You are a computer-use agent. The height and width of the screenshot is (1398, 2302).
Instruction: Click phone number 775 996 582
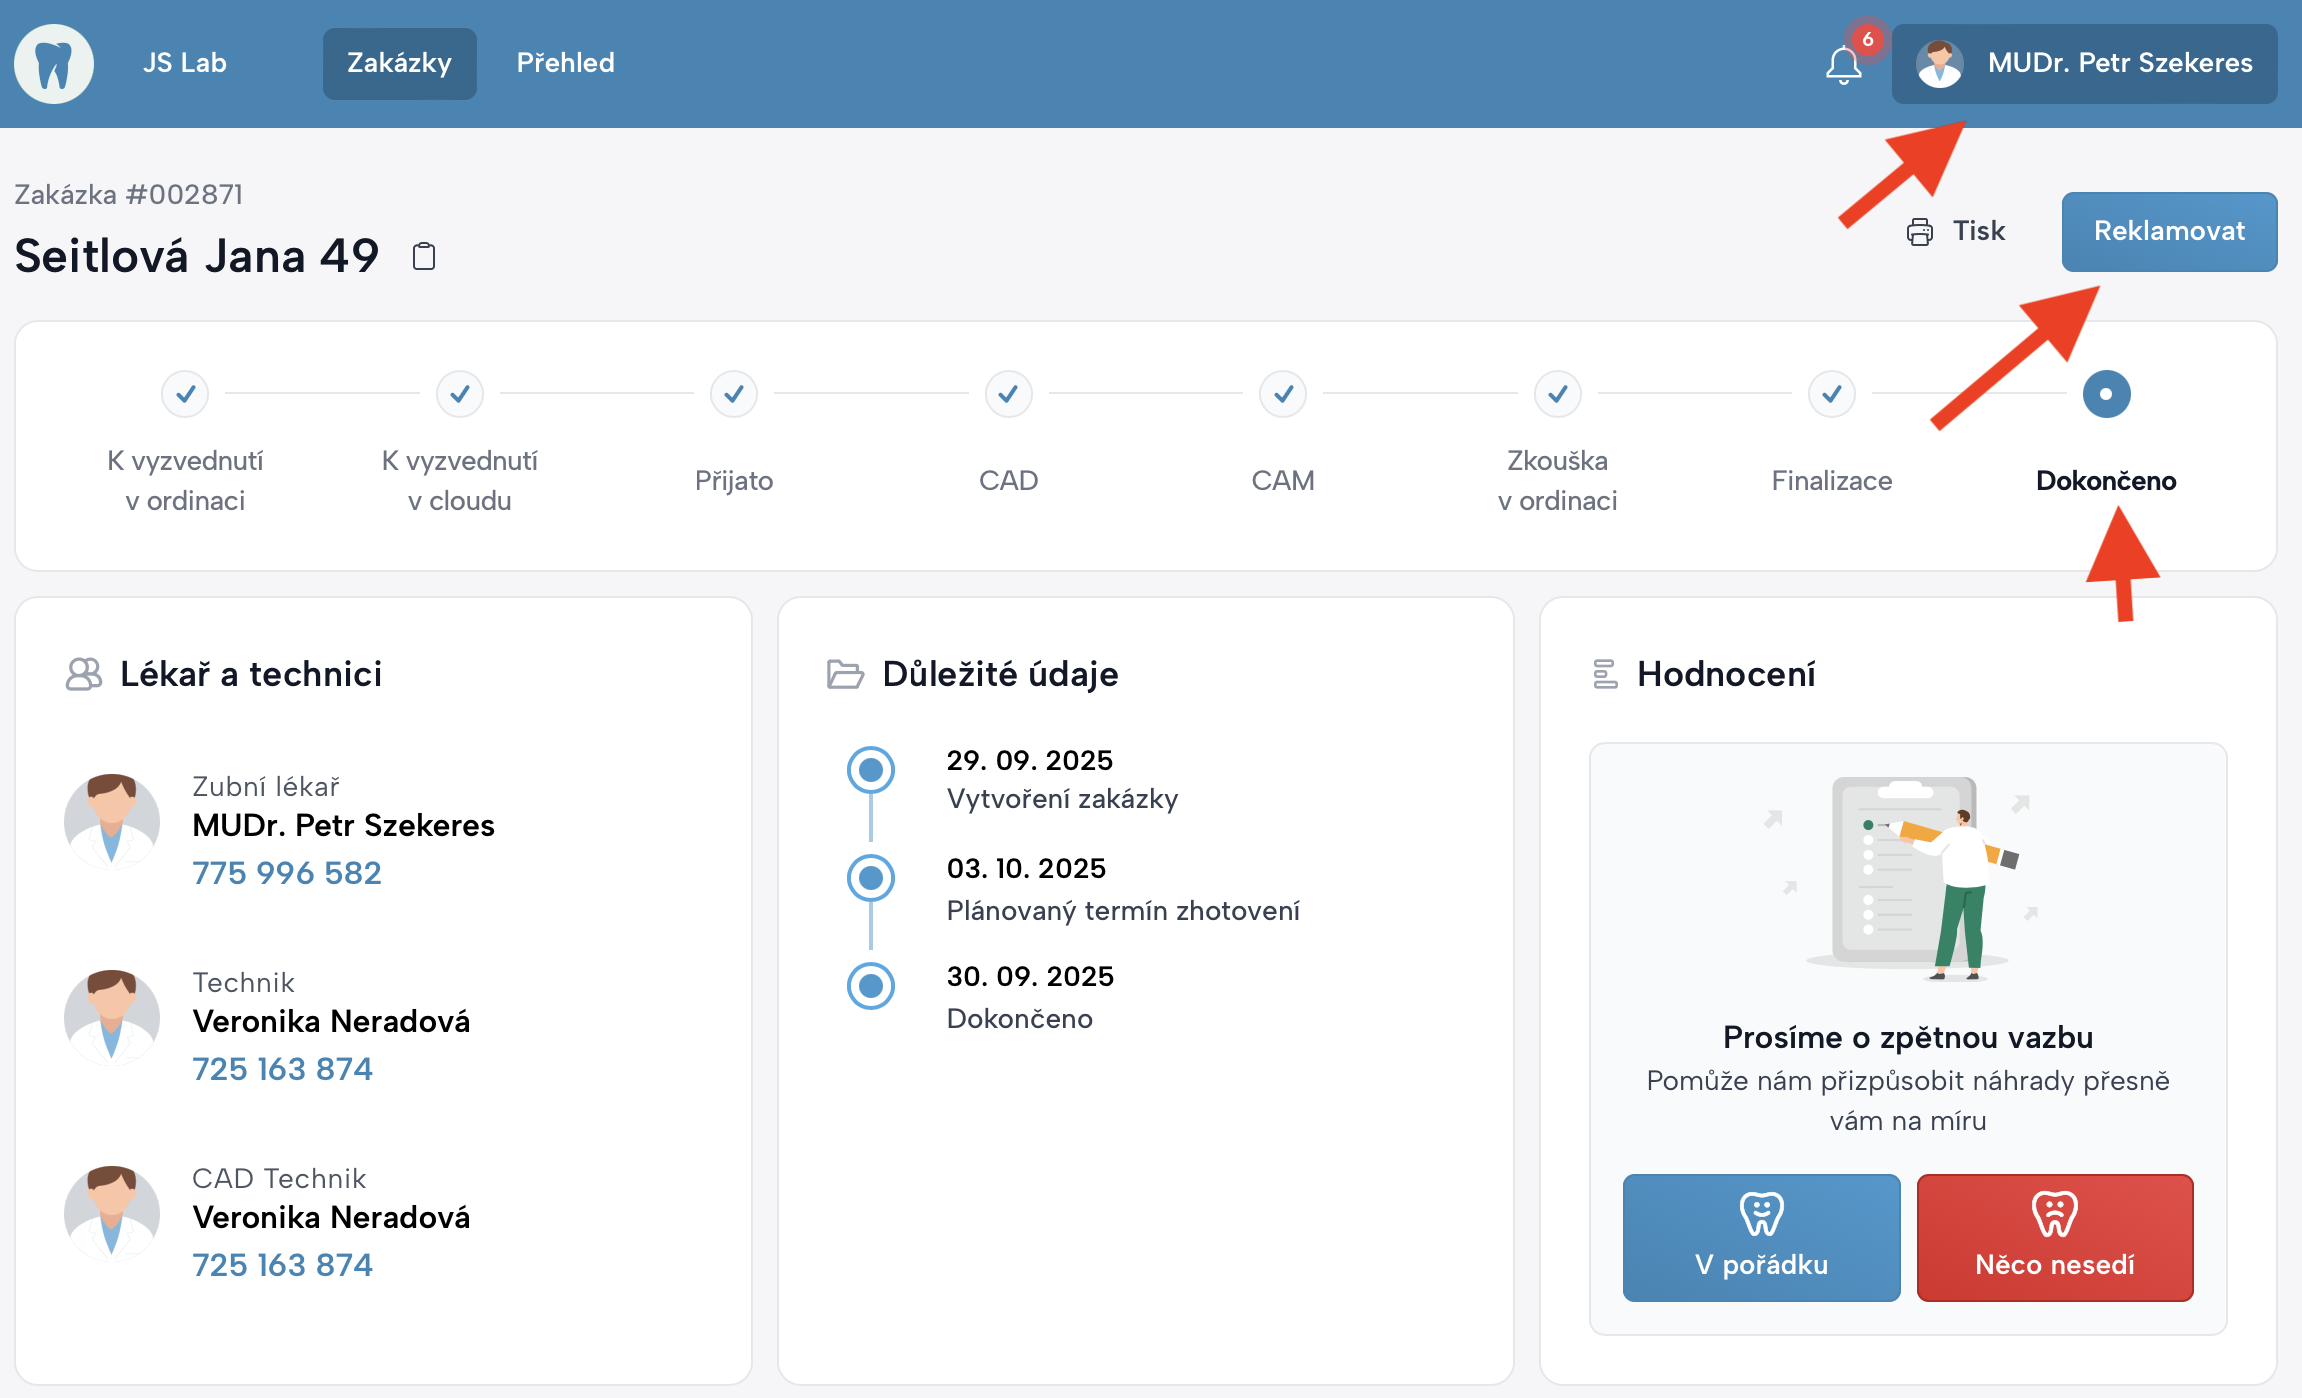287,873
